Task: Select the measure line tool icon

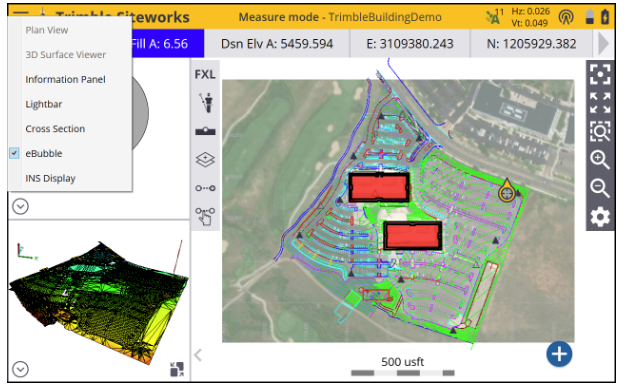Action: click(205, 188)
